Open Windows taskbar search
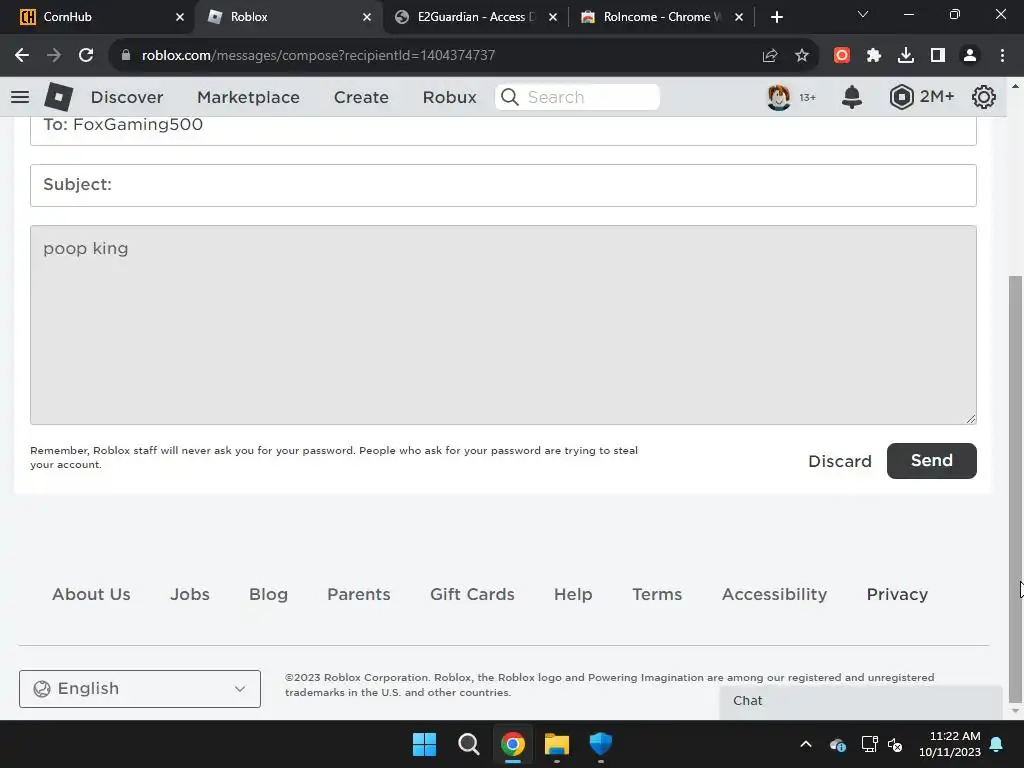Screen dimensions: 1024x768 click(468, 744)
